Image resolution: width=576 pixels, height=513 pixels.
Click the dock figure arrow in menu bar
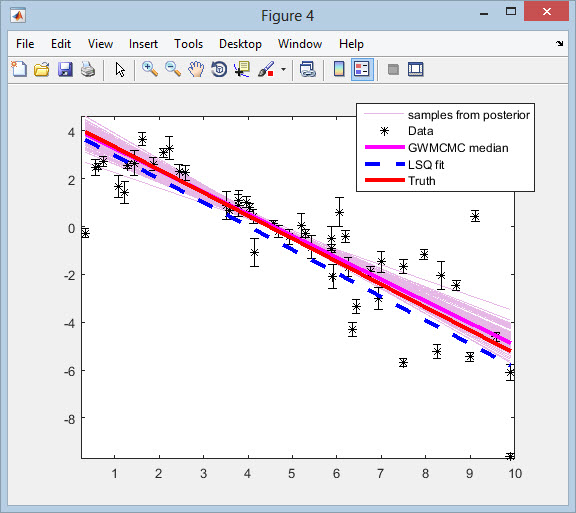click(x=559, y=44)
